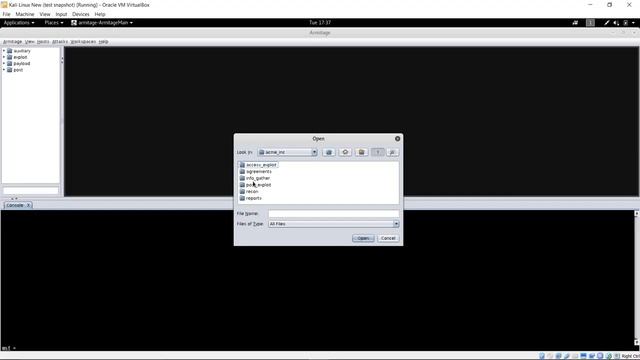Click the workspace indicator 1 in Kali panel
This screenshot has height=360, width=640.
pos(590,23)
